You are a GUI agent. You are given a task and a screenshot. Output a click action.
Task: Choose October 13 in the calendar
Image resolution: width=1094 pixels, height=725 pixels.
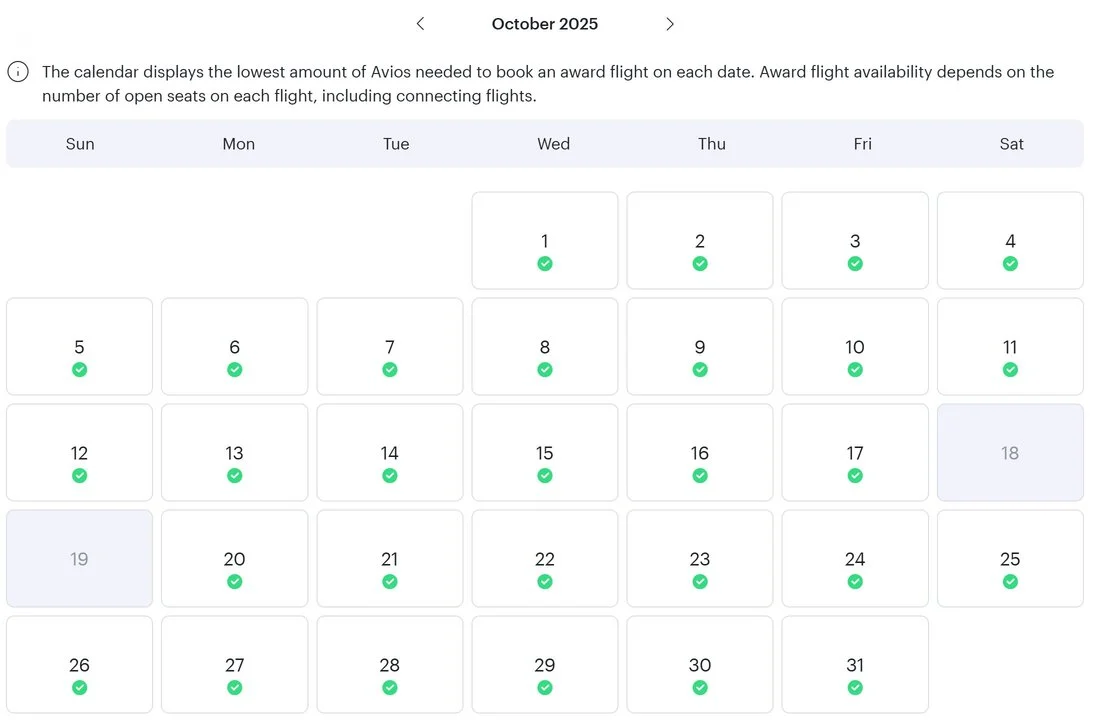pos(234,453)
